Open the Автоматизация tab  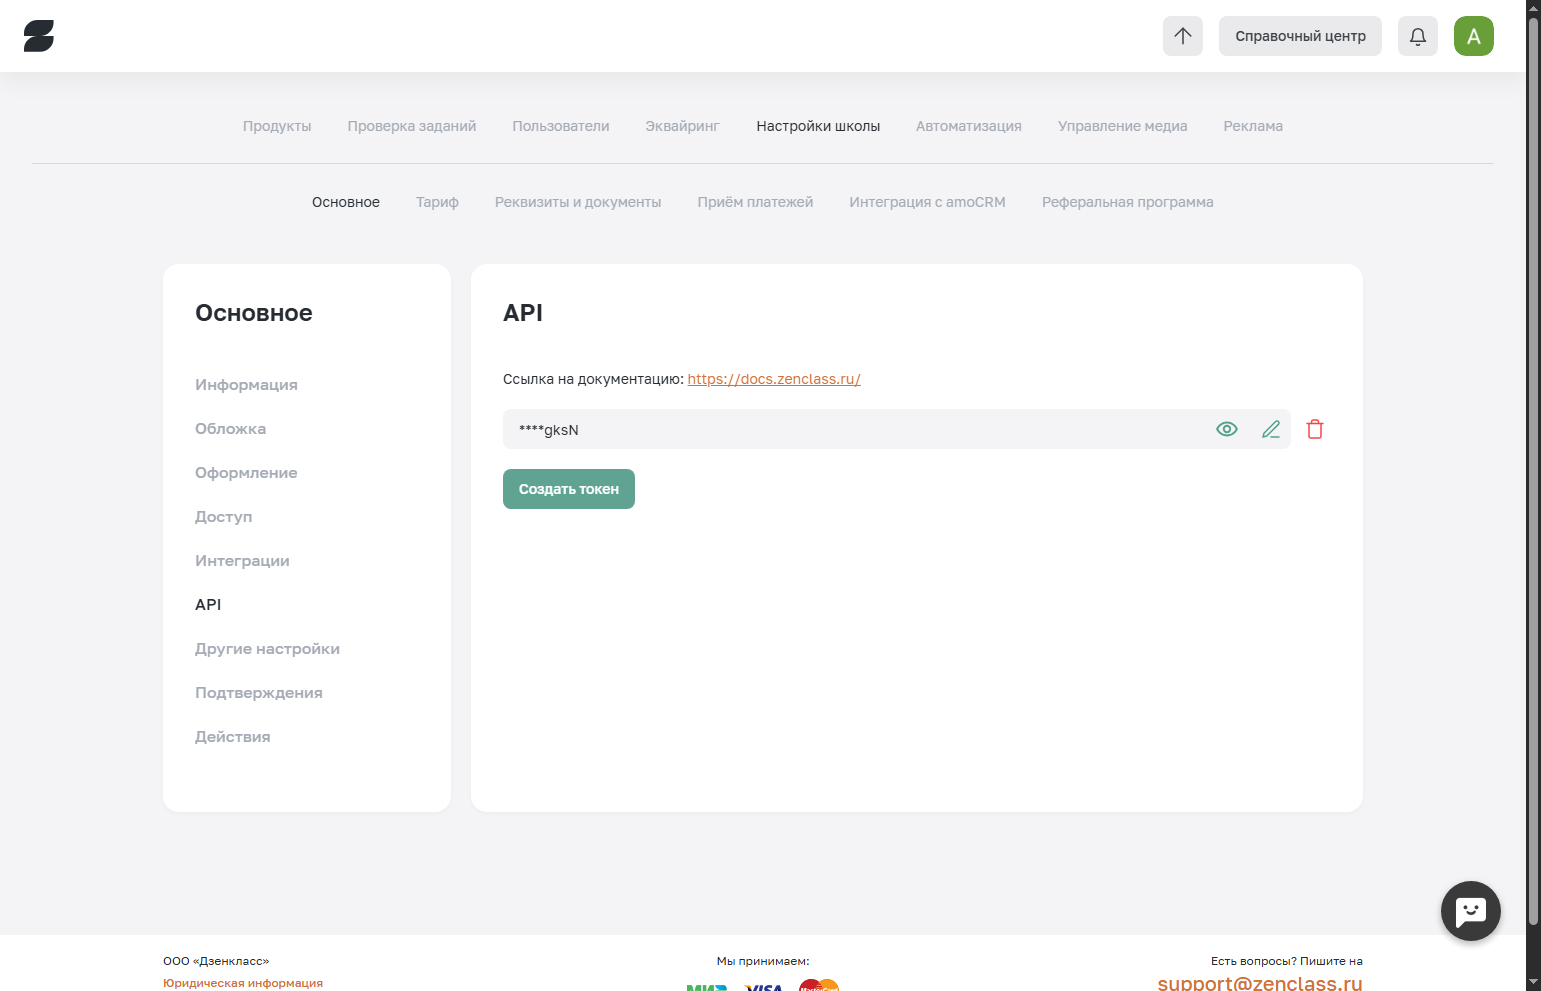[x=969, y=126]
